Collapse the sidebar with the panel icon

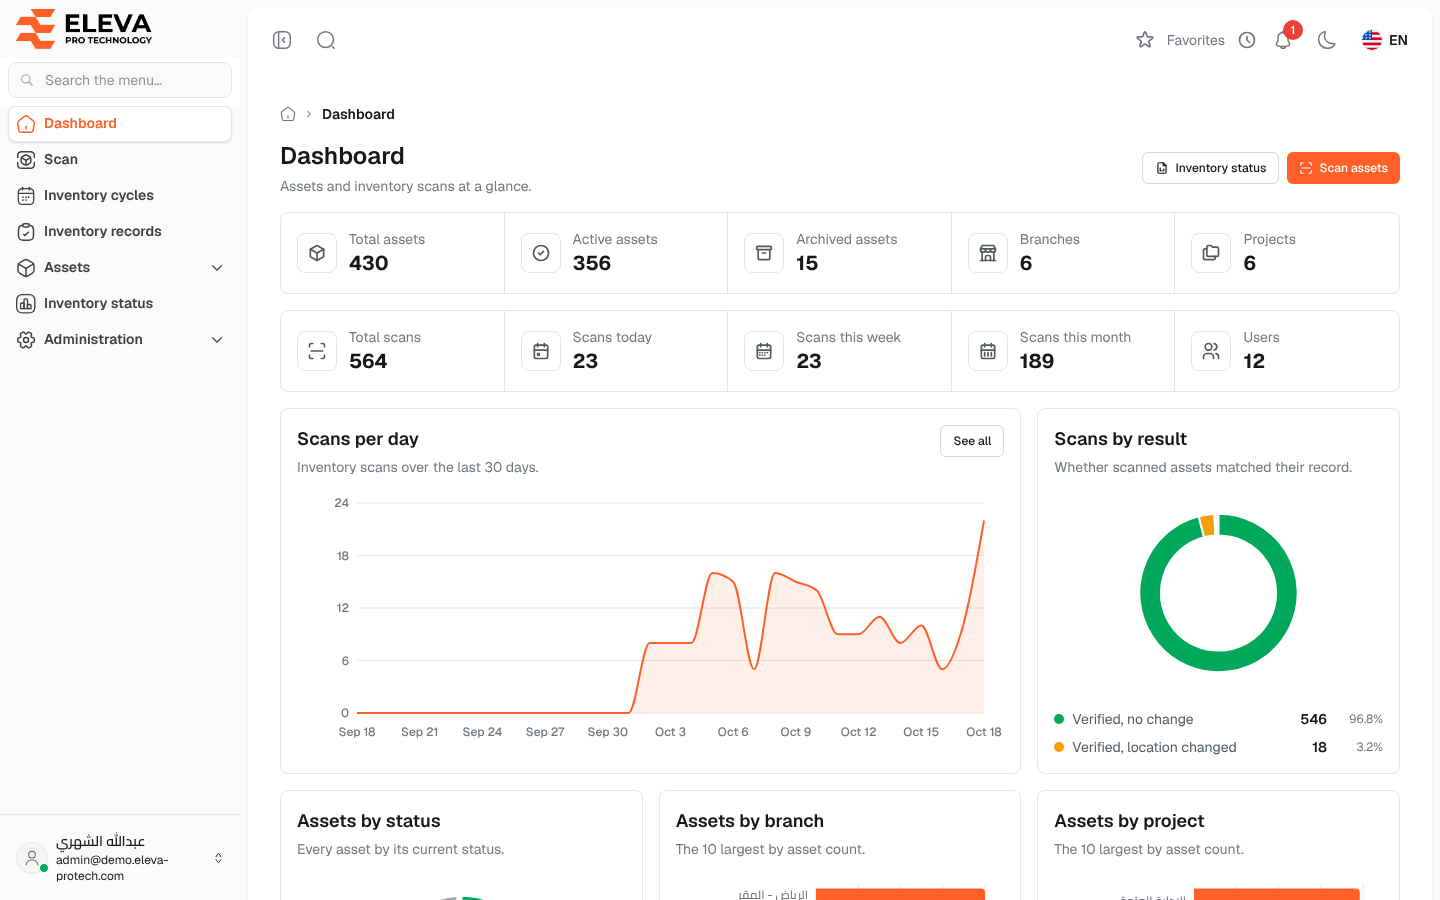pos(282,40)
